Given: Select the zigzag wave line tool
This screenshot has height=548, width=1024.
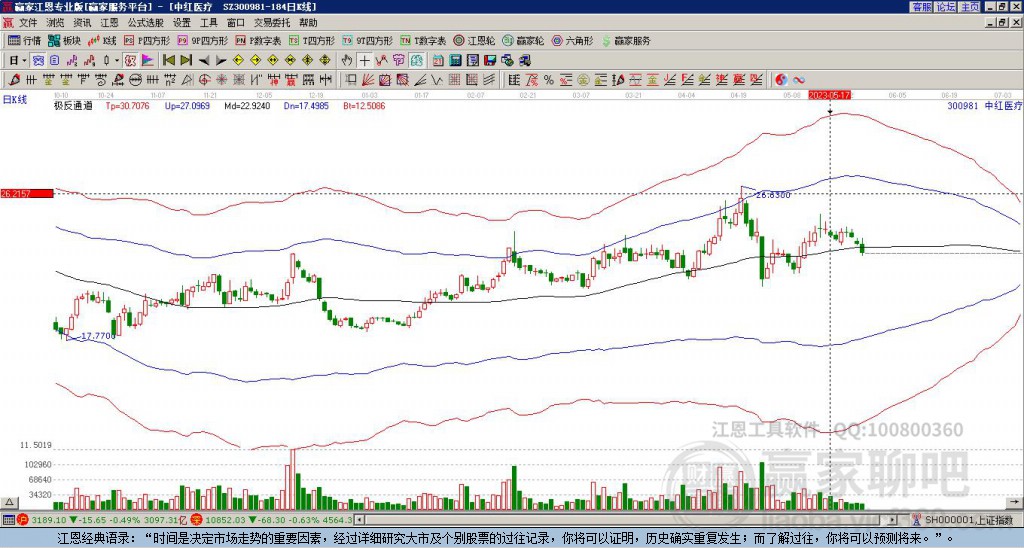Looking at the screenshot, I should [436, 80].
